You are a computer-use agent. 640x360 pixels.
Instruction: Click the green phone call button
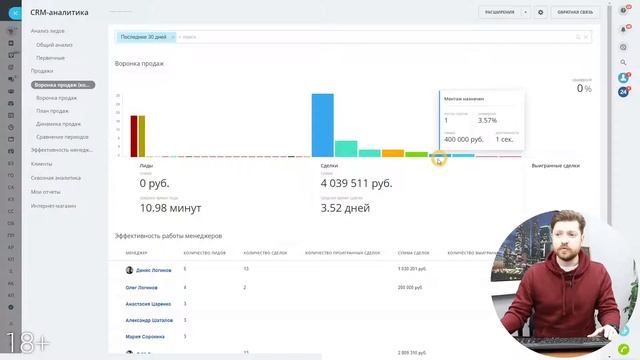(x=624, y=349)
